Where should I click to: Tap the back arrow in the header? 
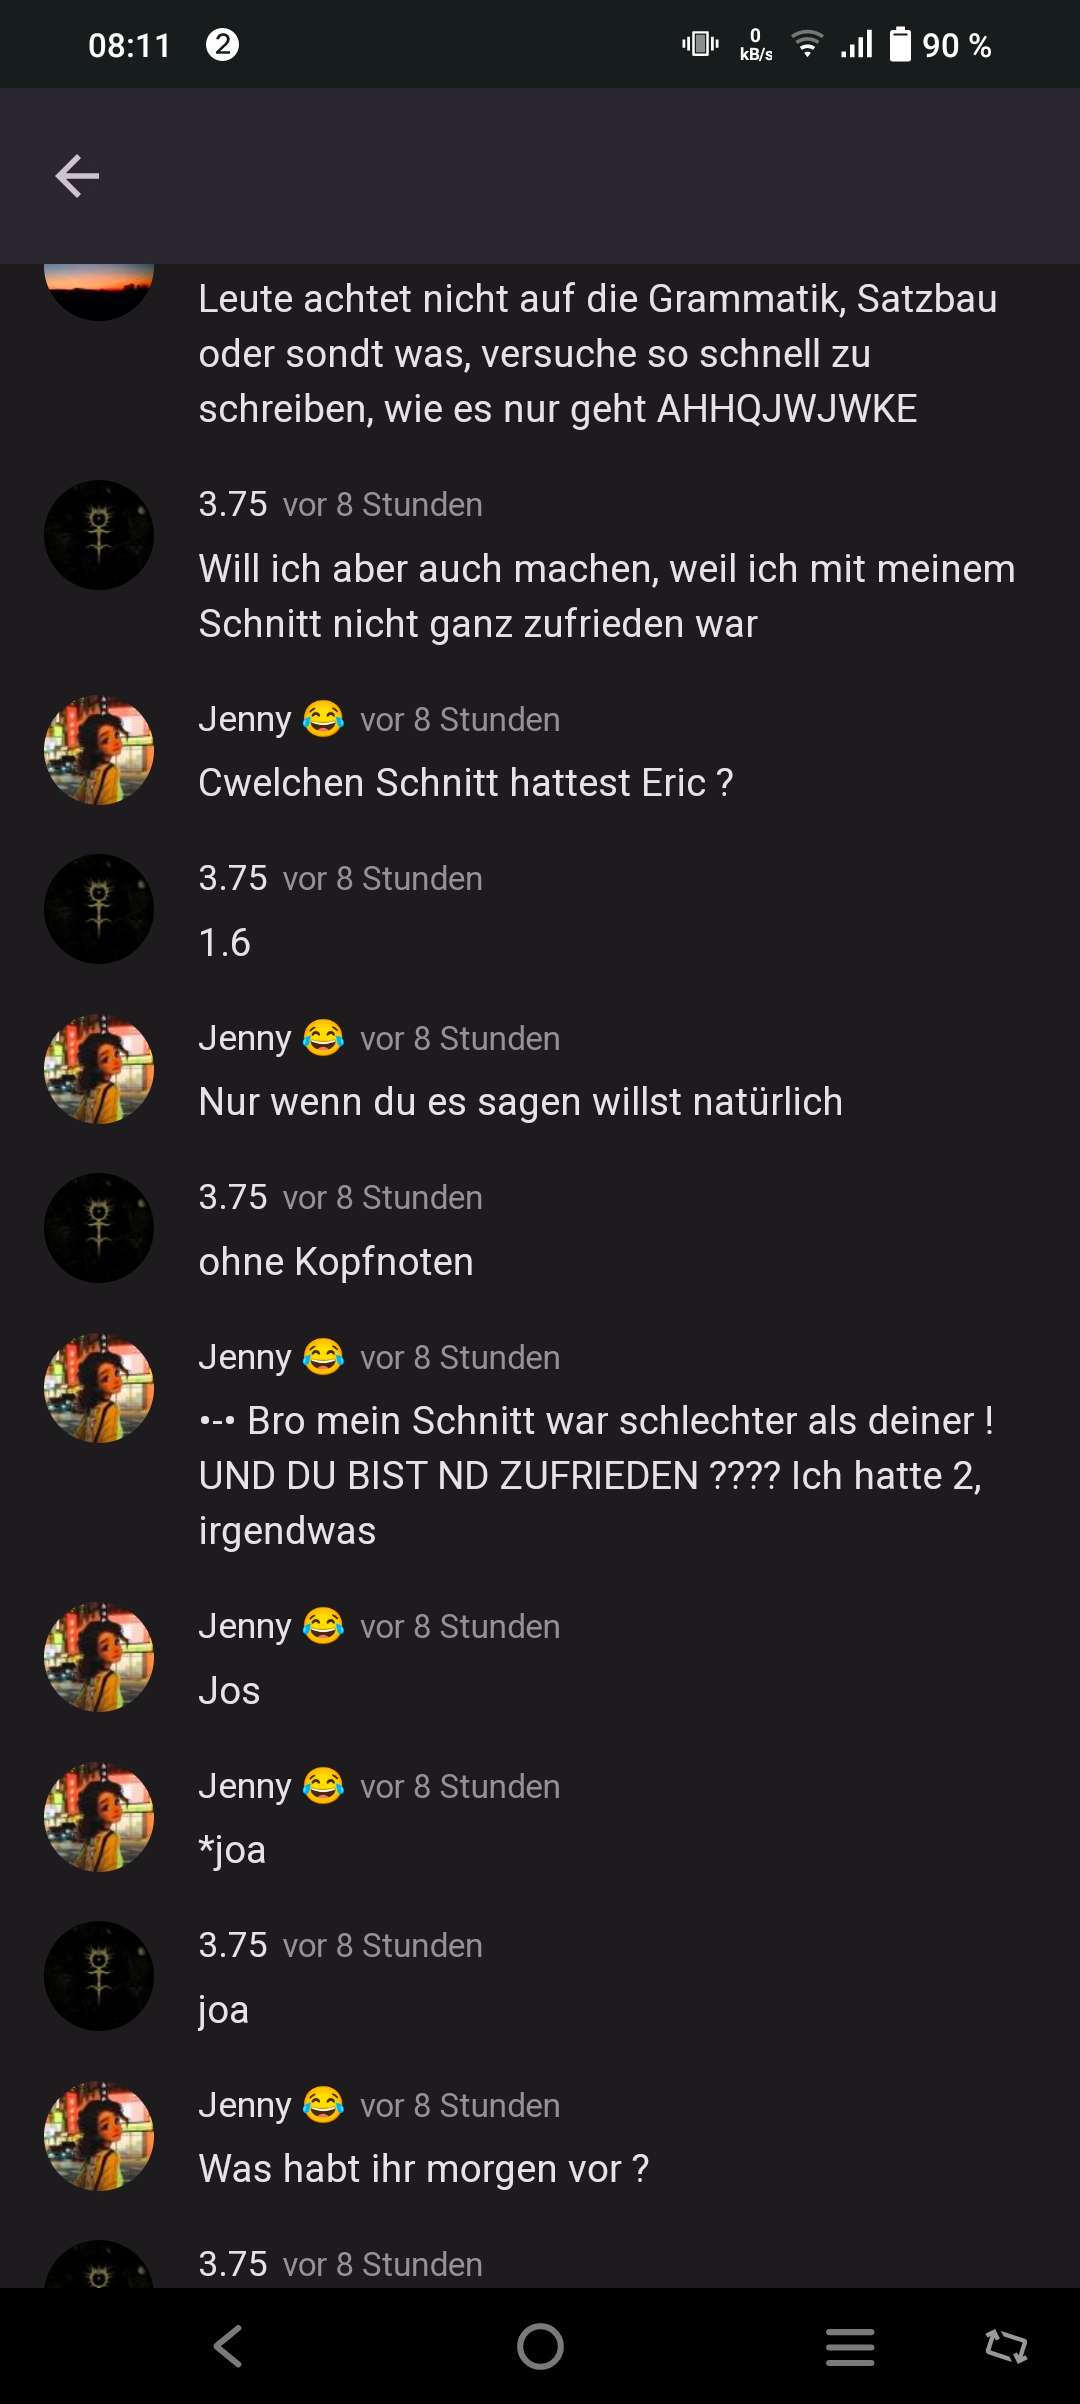click(77, 176)
